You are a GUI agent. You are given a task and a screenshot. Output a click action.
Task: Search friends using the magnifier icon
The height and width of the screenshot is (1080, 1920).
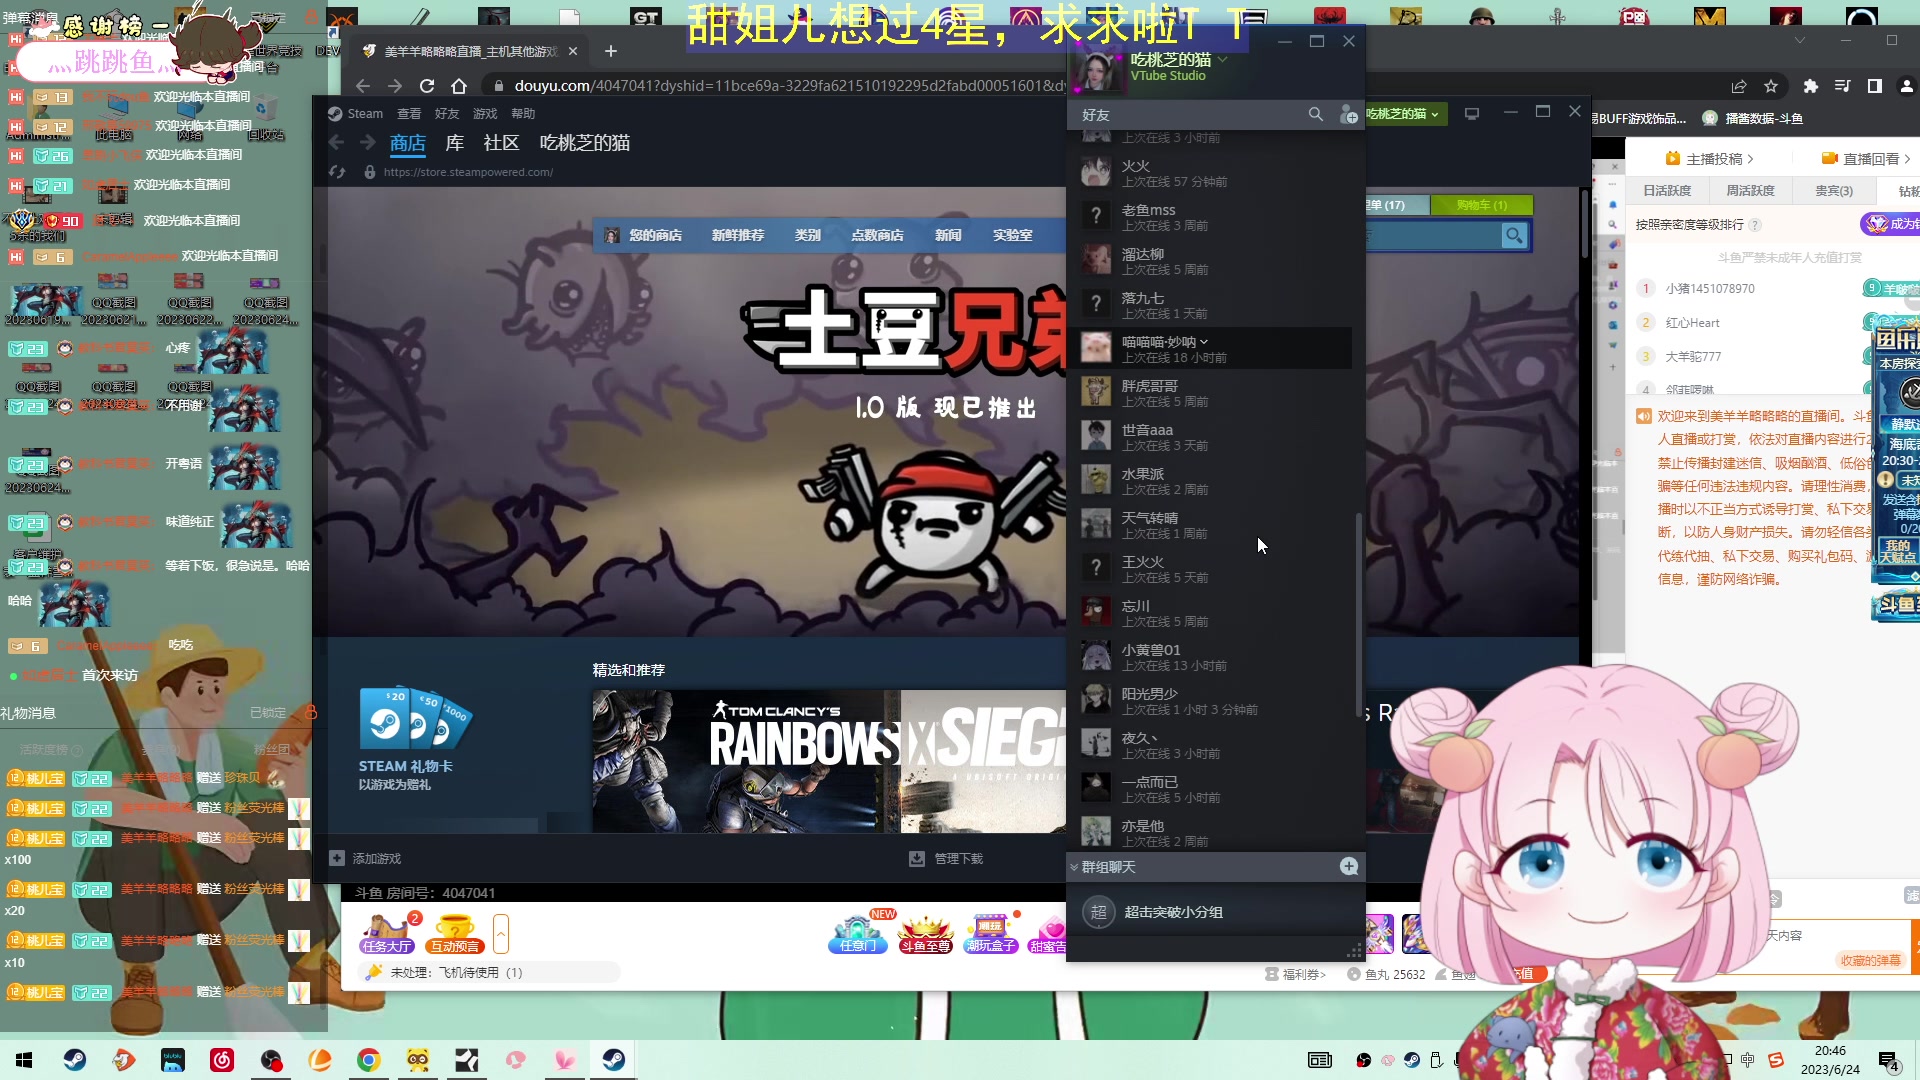(x=1315, y=115)
